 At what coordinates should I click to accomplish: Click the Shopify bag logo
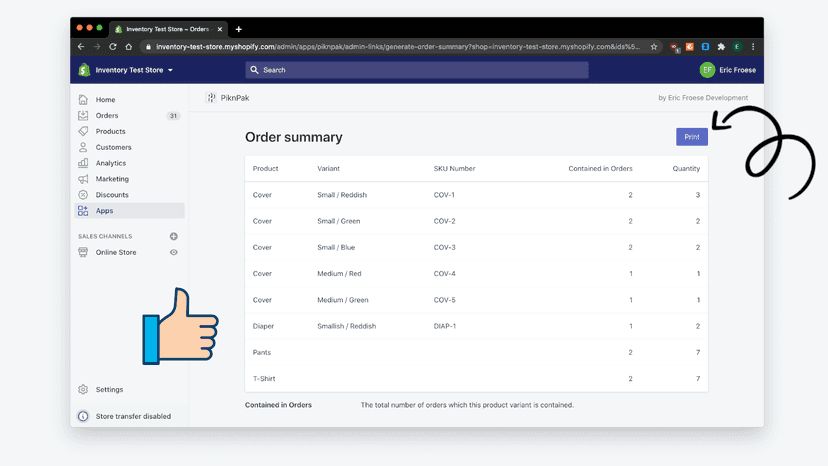84,70
